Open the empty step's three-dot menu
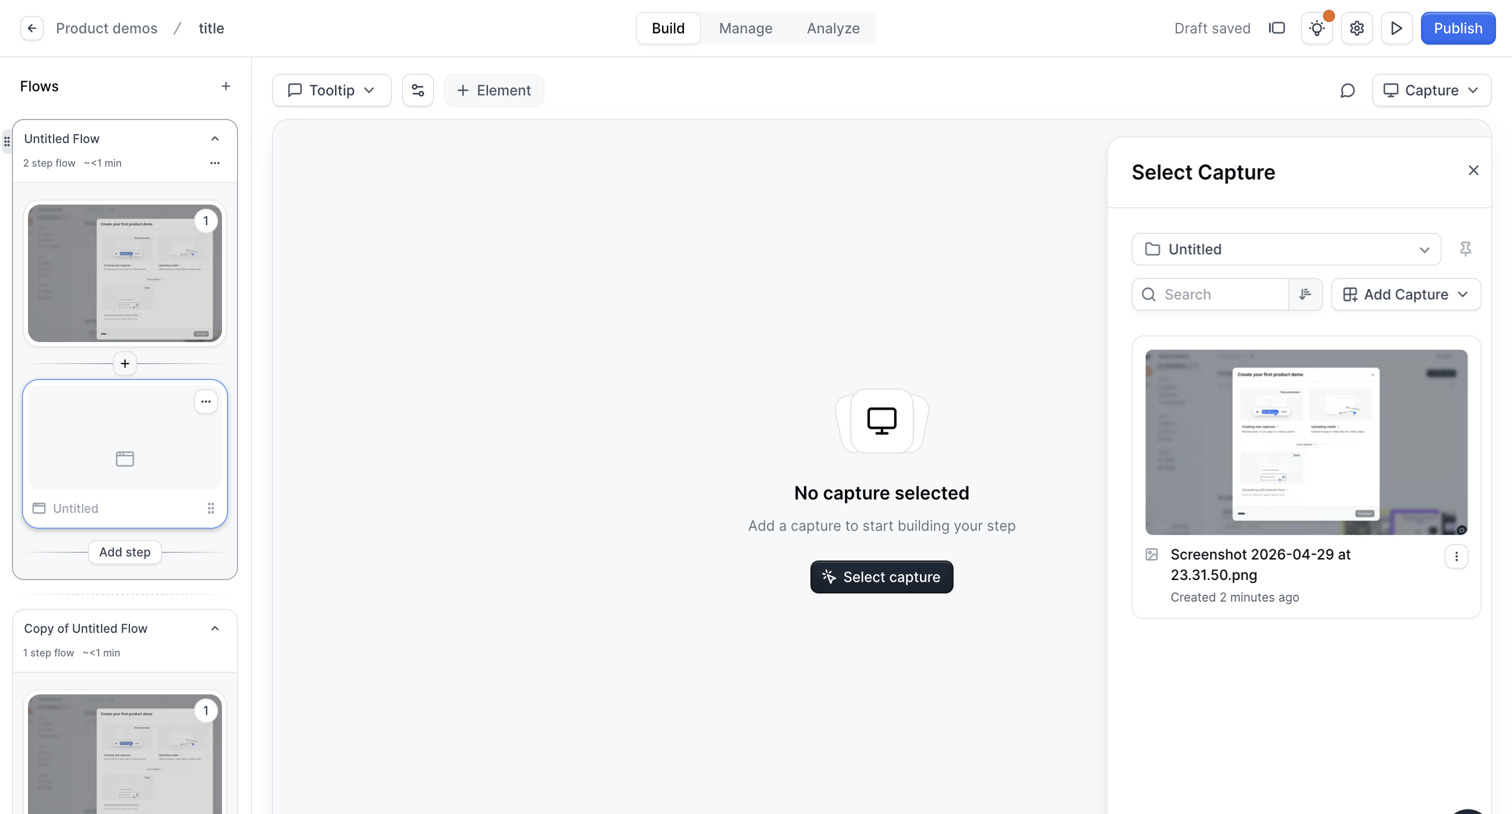The height and width of the screenshot is (814, 1512). (x=206, y=401)
